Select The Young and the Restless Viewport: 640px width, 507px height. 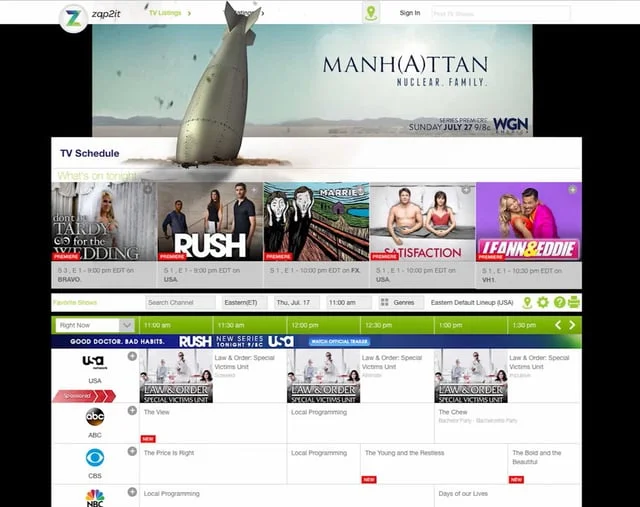pyautogui.click(x=404, y=453)
